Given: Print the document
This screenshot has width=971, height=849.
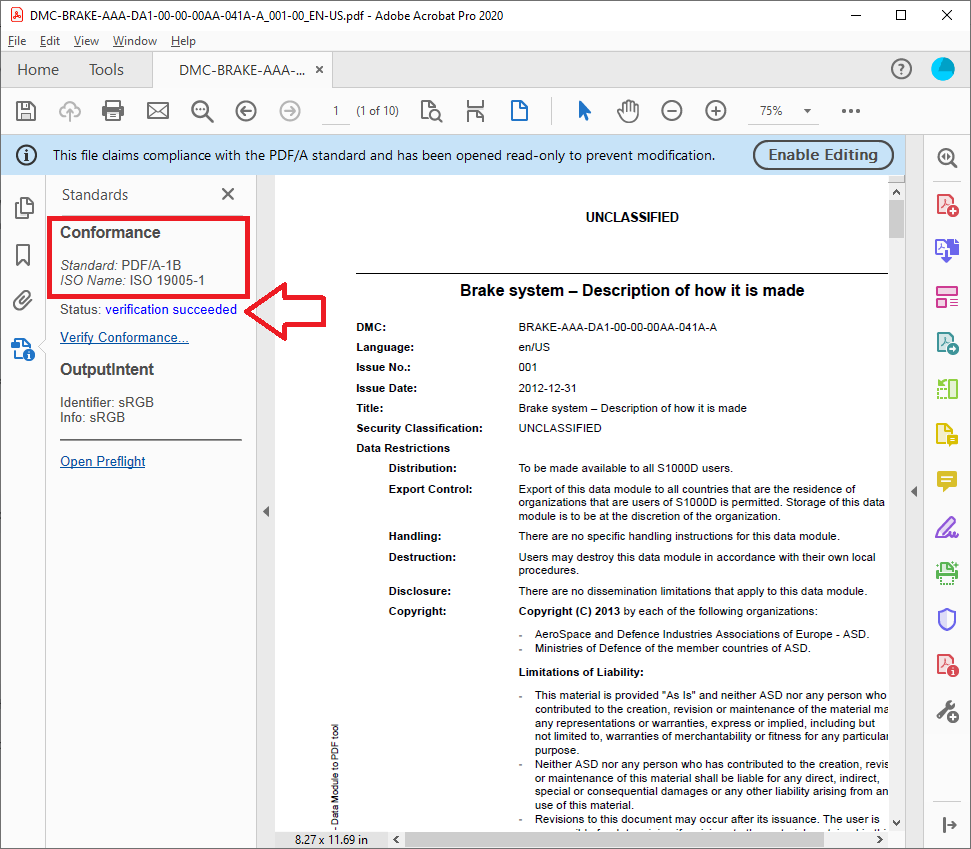Looking at the screenshot, I should coord(112,110).
